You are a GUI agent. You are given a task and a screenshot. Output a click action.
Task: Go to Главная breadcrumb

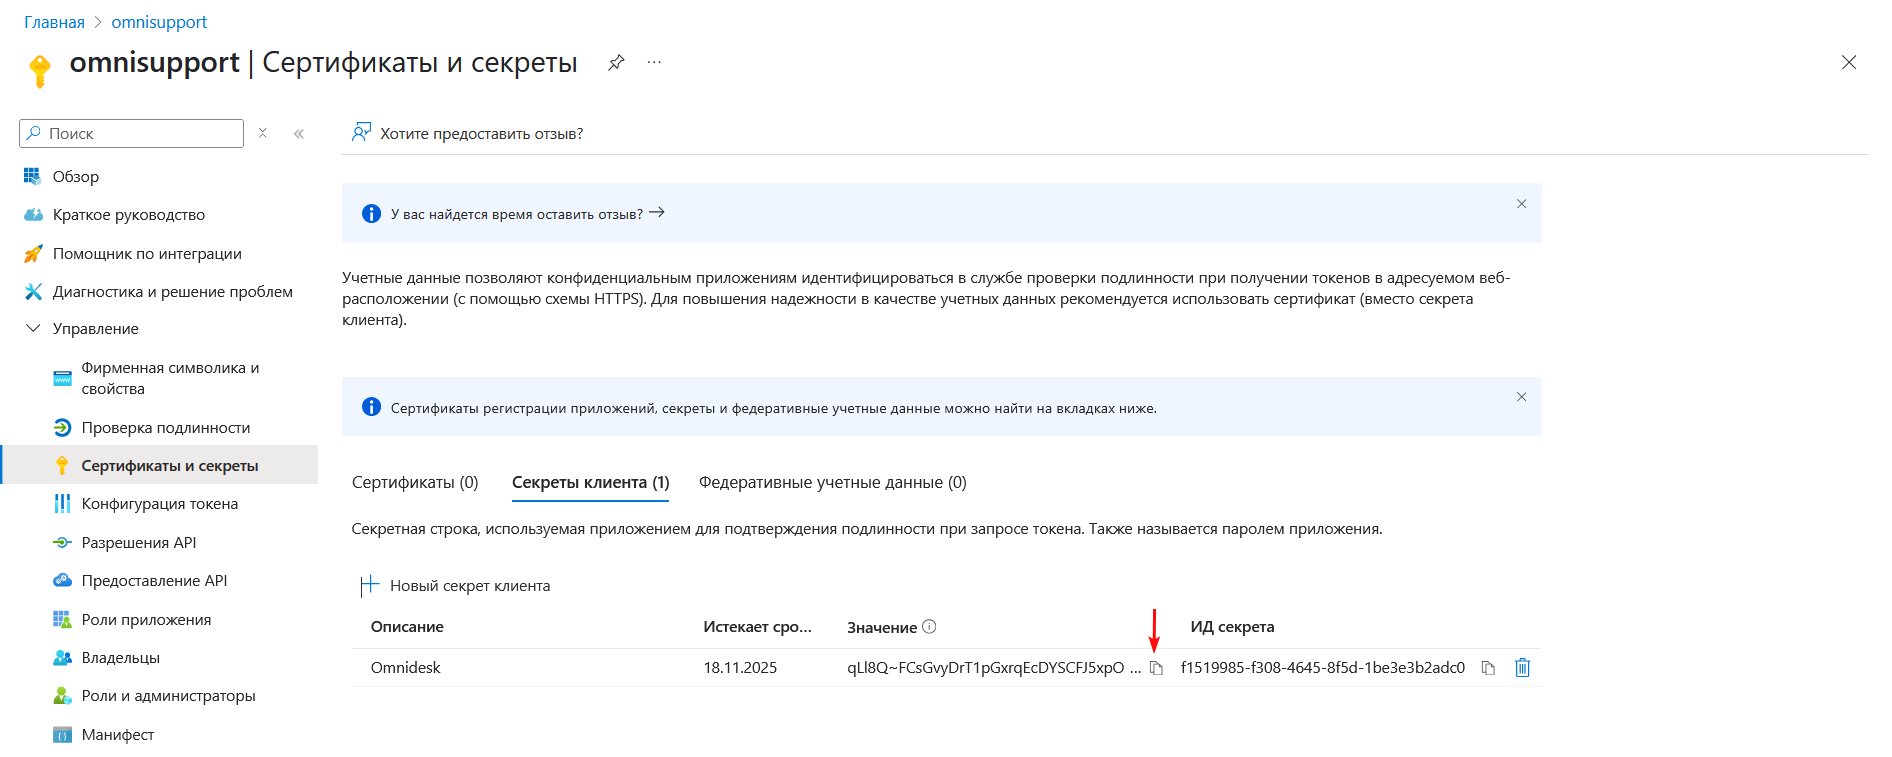[x=54, y=22]
